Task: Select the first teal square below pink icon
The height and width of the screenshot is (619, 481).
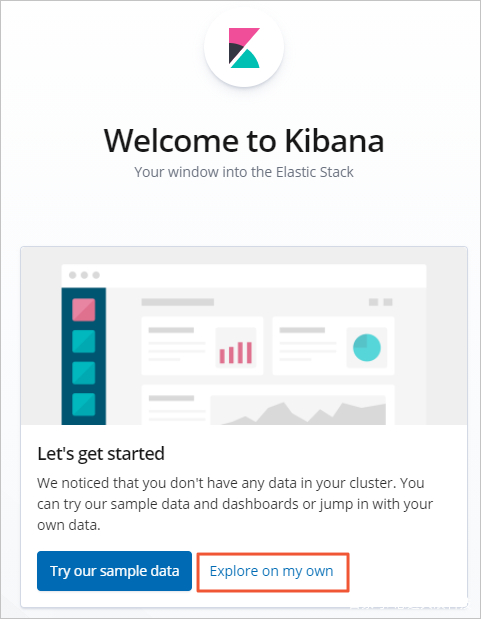Action: pyautogui.click(x=84, y=341)
